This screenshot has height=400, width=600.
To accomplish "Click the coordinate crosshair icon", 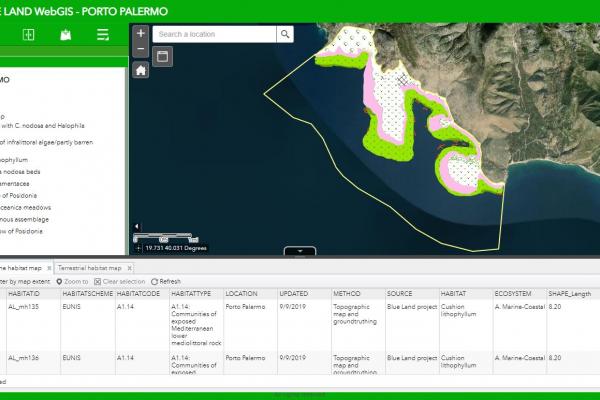I will pyautogui.click(x=138, y=248).
